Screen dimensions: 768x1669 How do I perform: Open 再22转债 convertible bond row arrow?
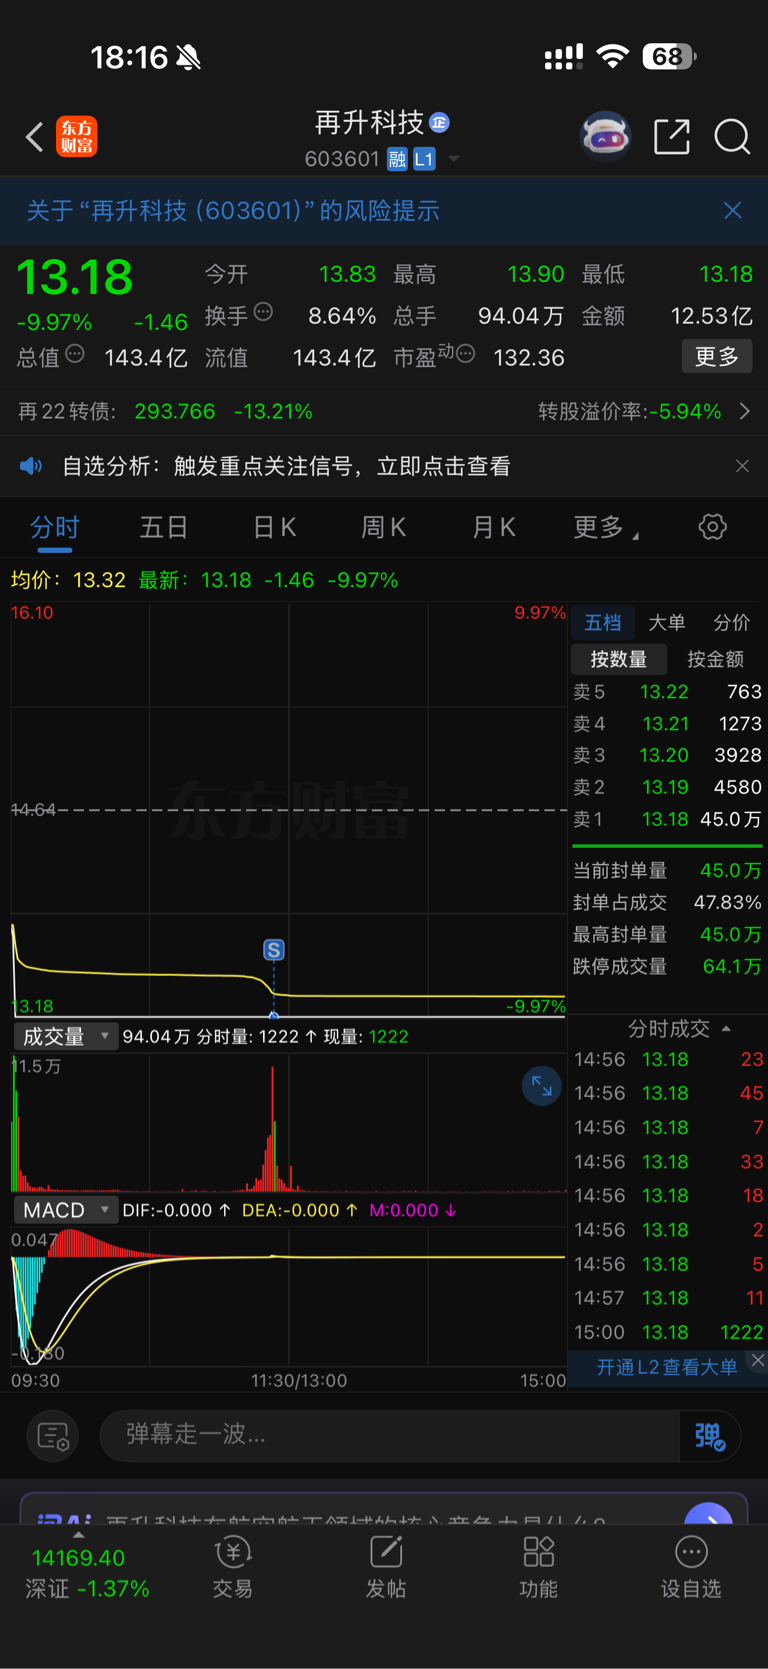745,411
